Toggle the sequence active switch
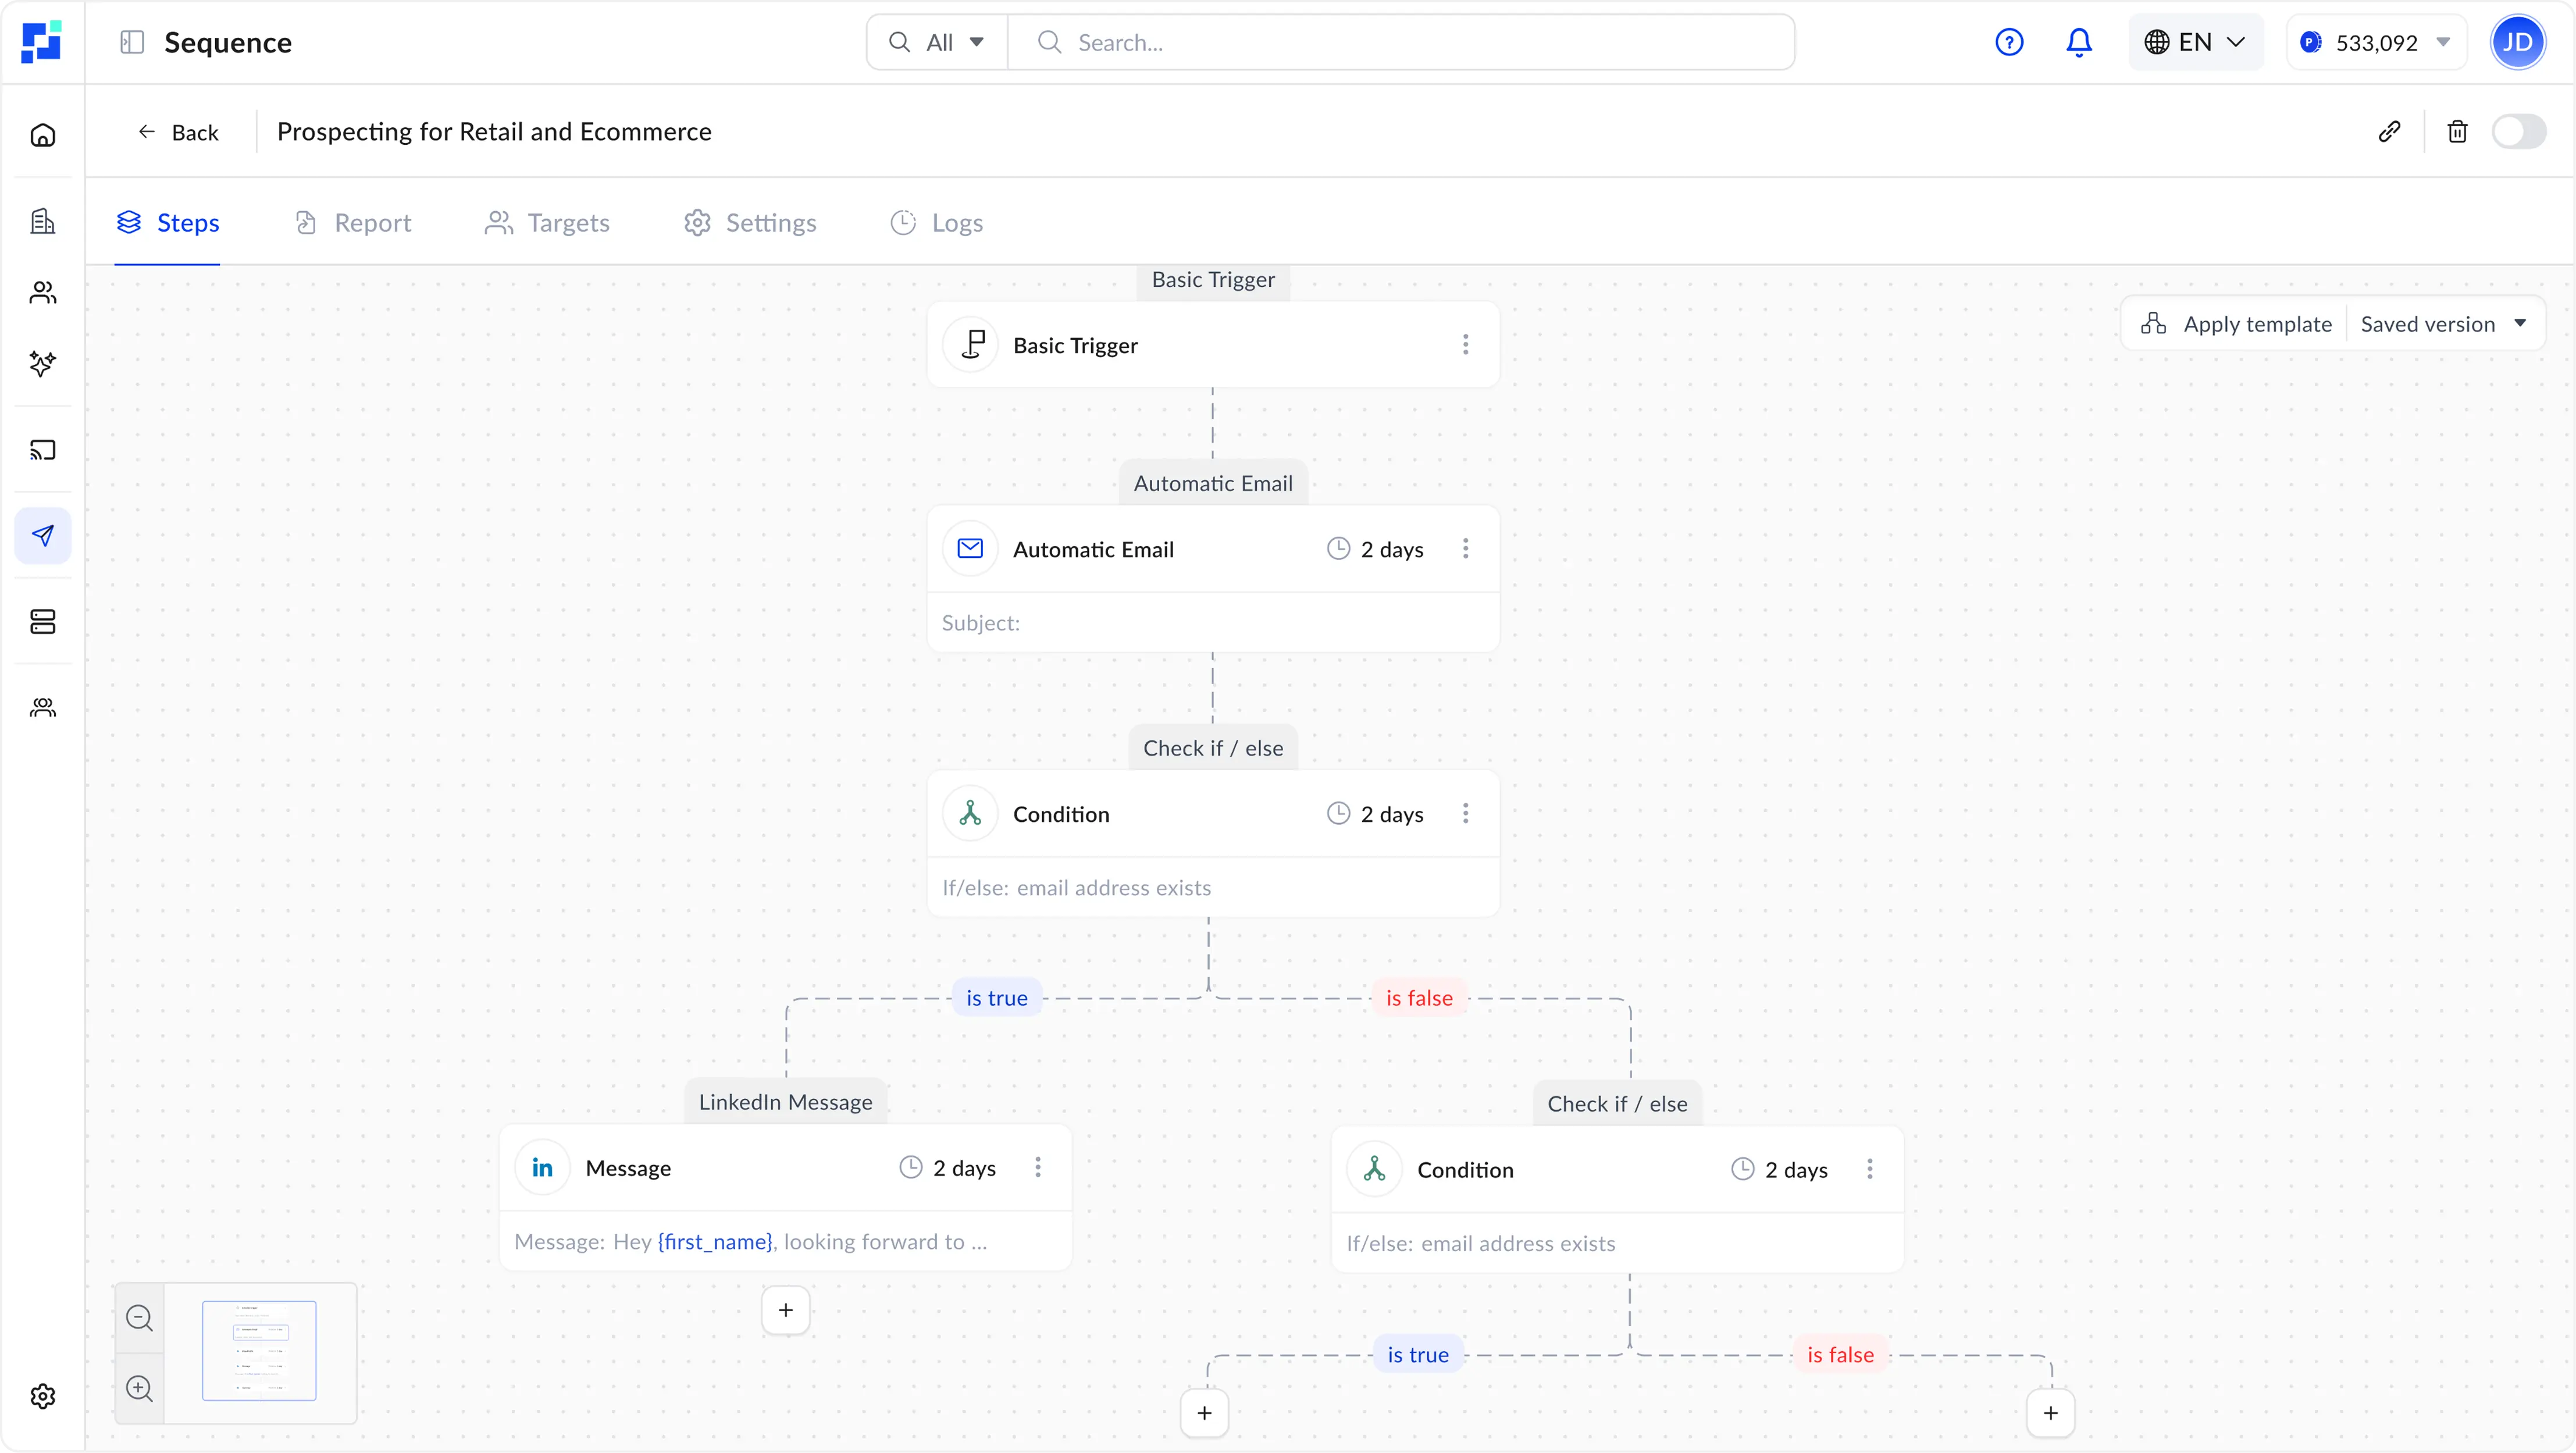Screen dimensions: 2576x1453 pyautogui.click(x=2518, y=132)
